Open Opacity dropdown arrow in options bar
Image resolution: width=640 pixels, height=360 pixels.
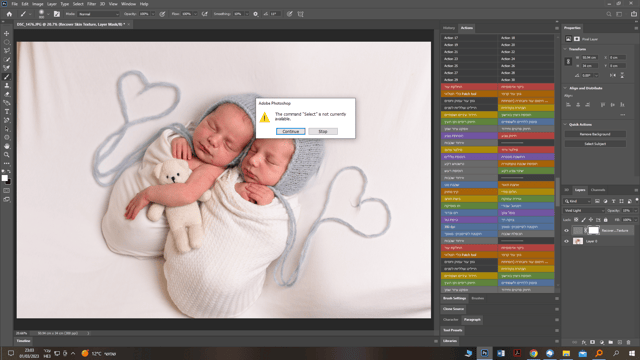[x=153, y=14]
